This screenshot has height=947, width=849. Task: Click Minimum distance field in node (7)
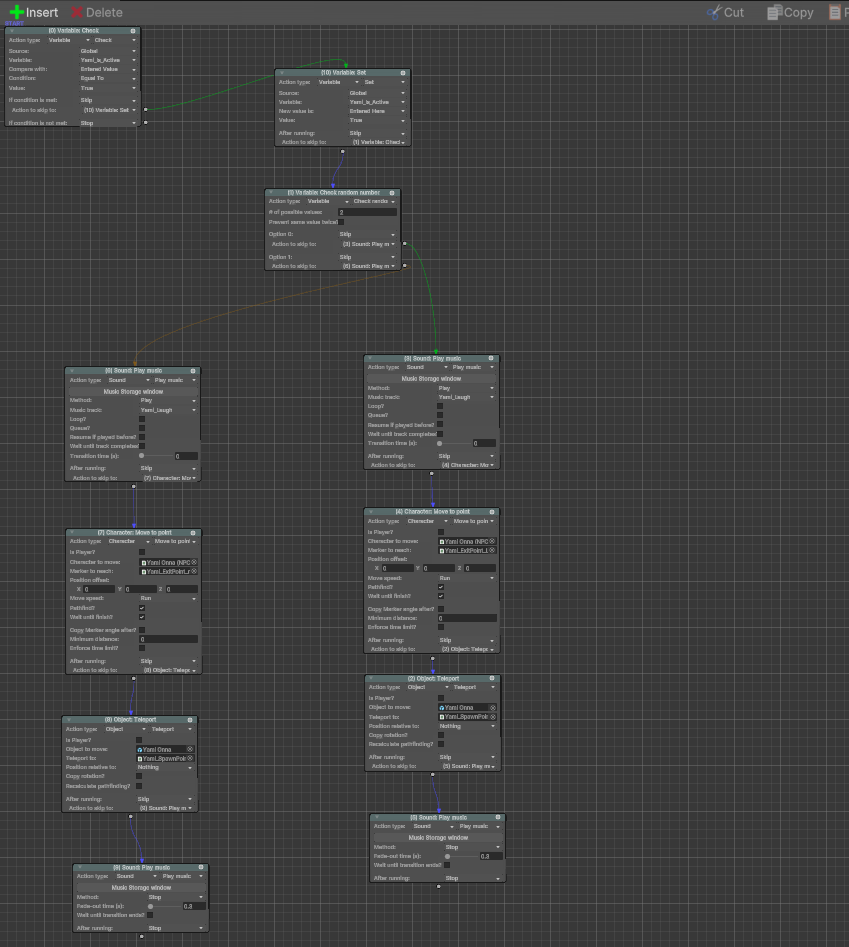168,639
